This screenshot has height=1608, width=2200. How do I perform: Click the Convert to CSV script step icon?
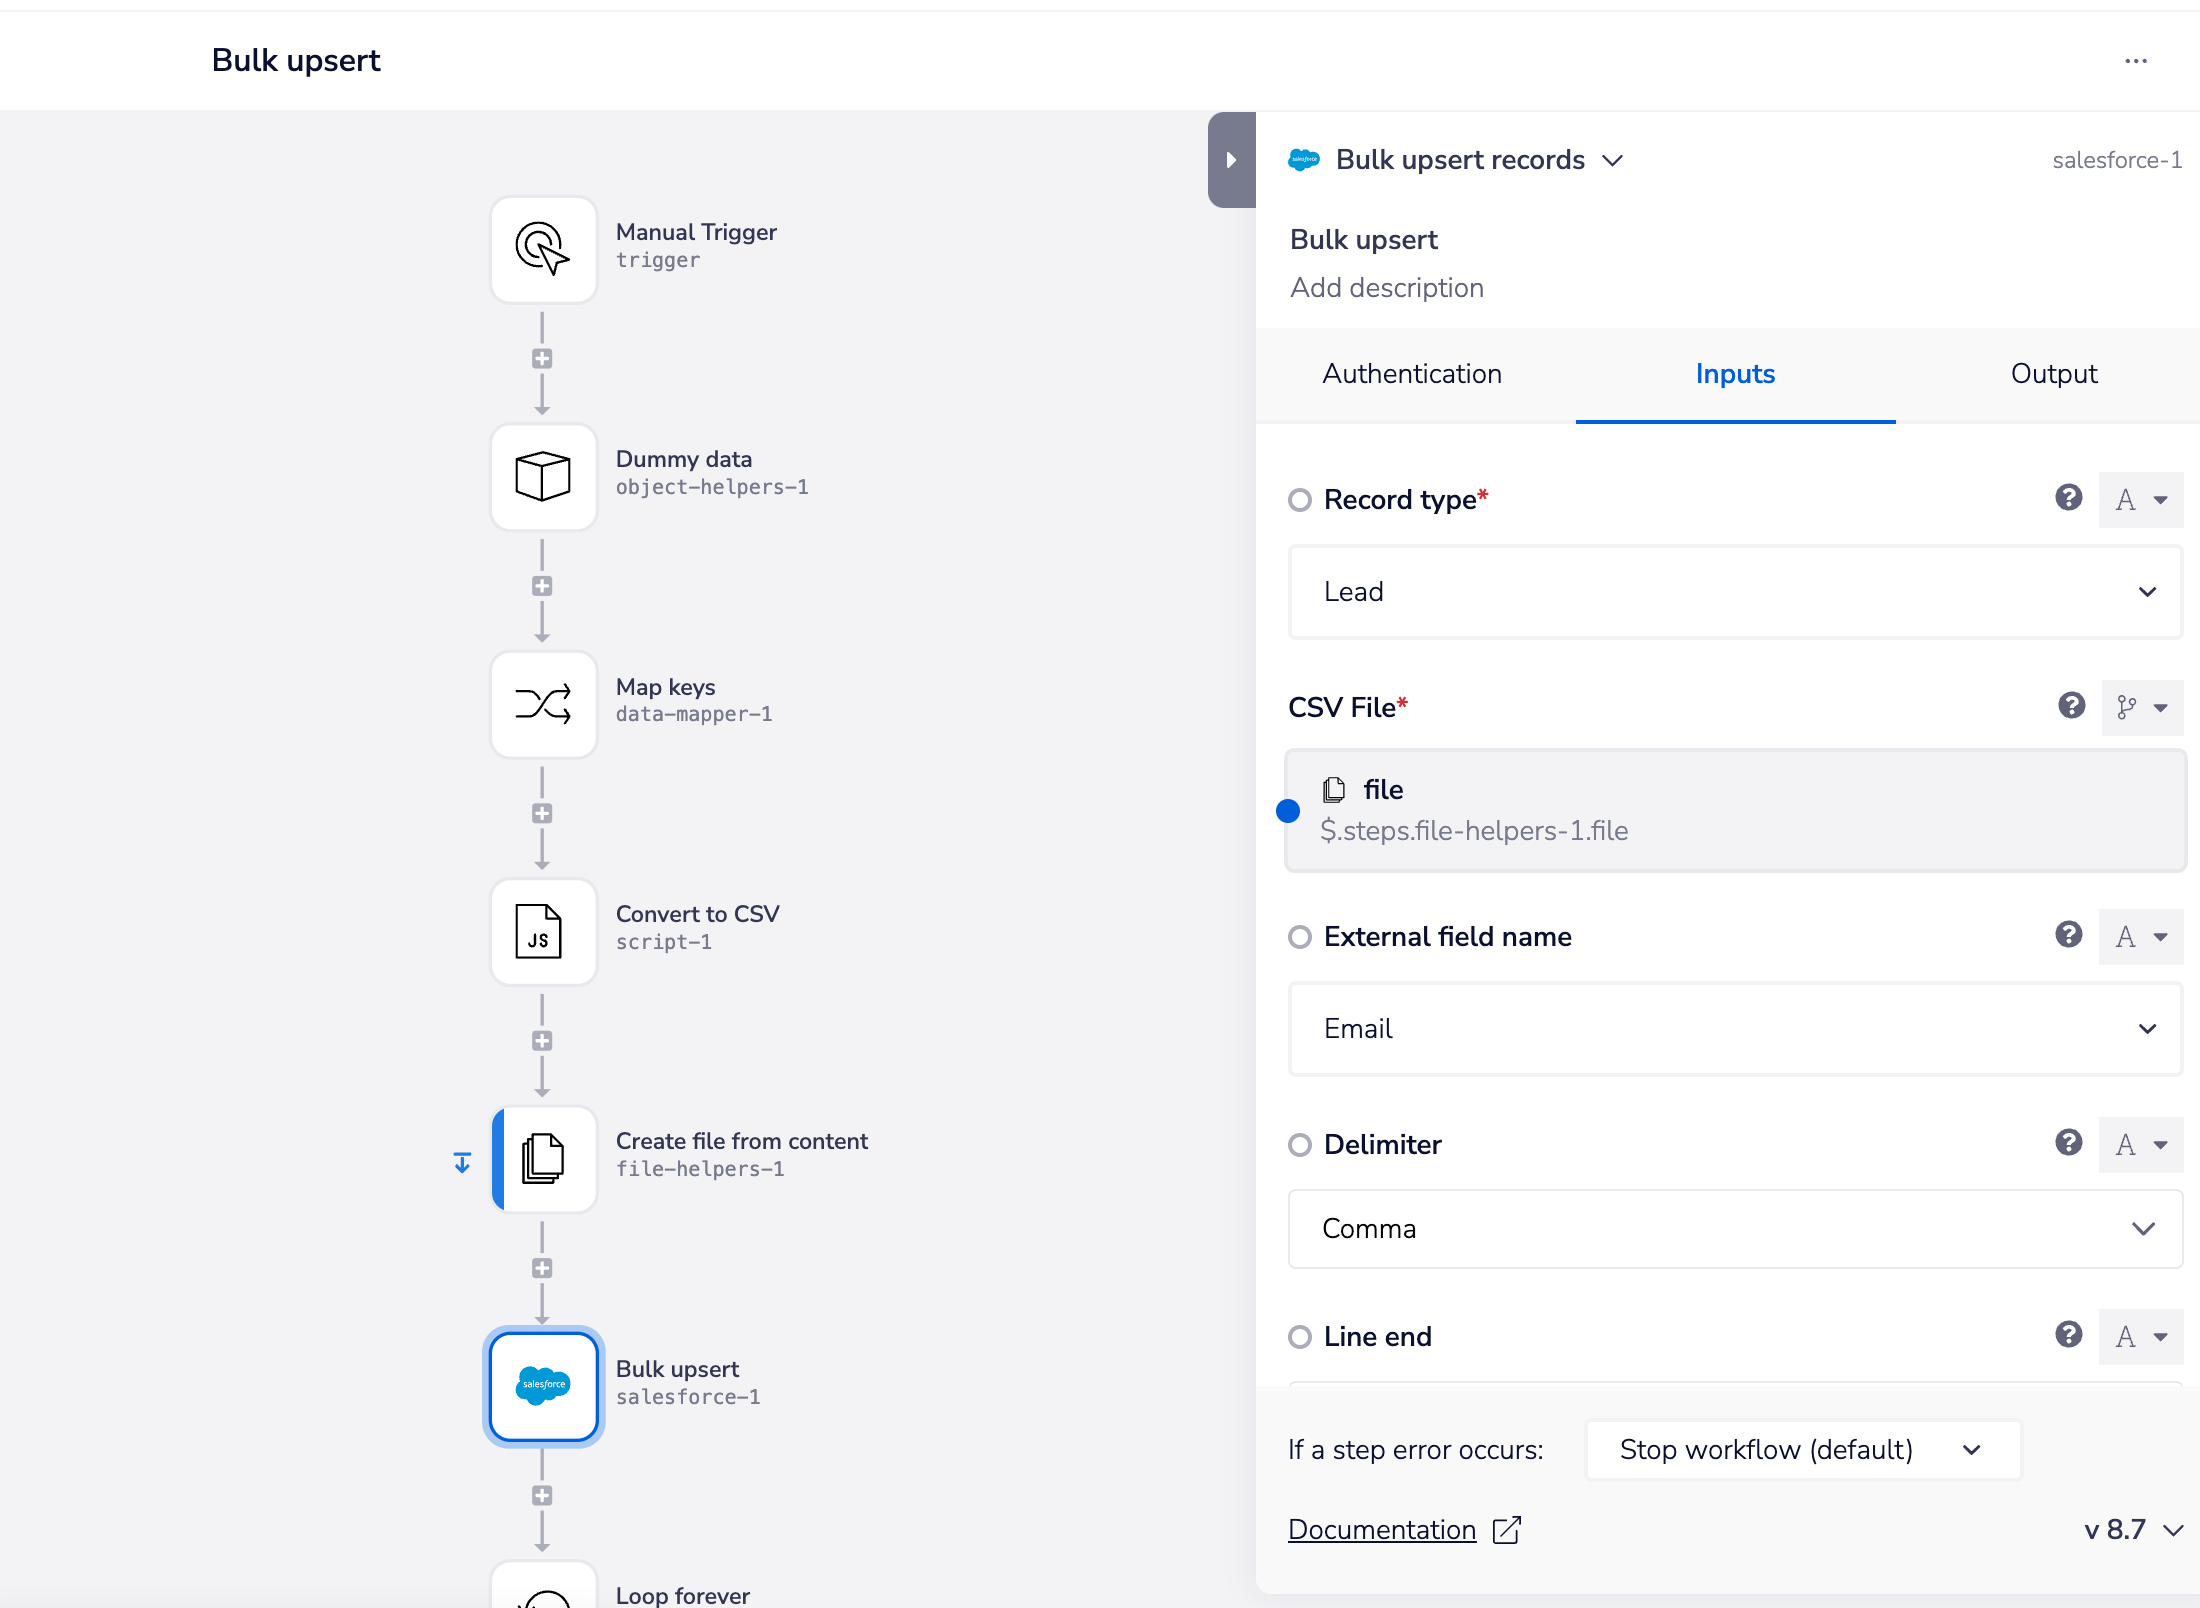tap(543, 931)
